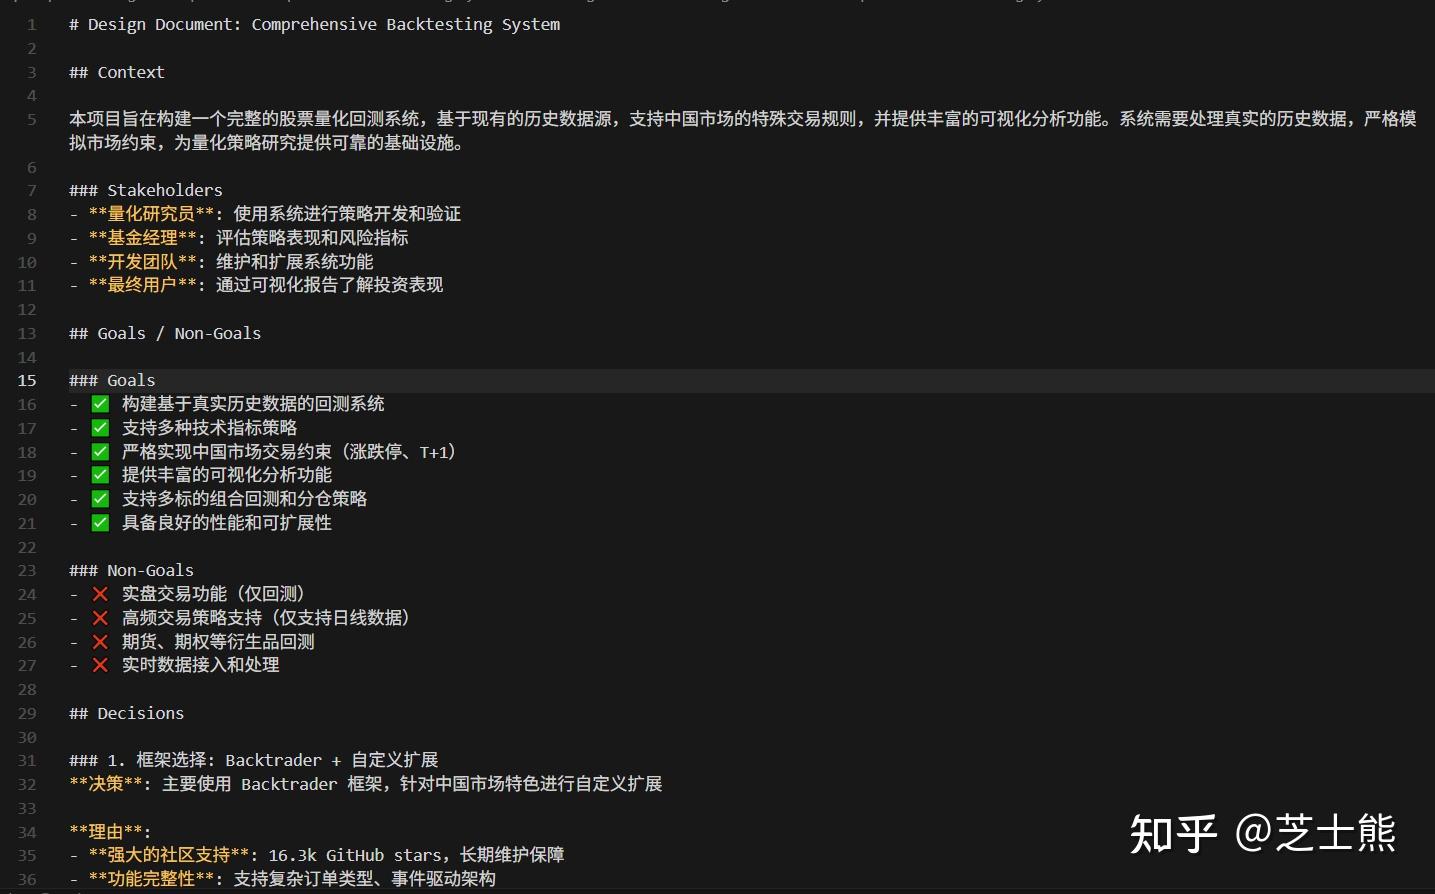Click the checkmark next to 提供丰富的可视化分析功能
1435x894 pixels.
pyautogui.click(x=100, y=474)
